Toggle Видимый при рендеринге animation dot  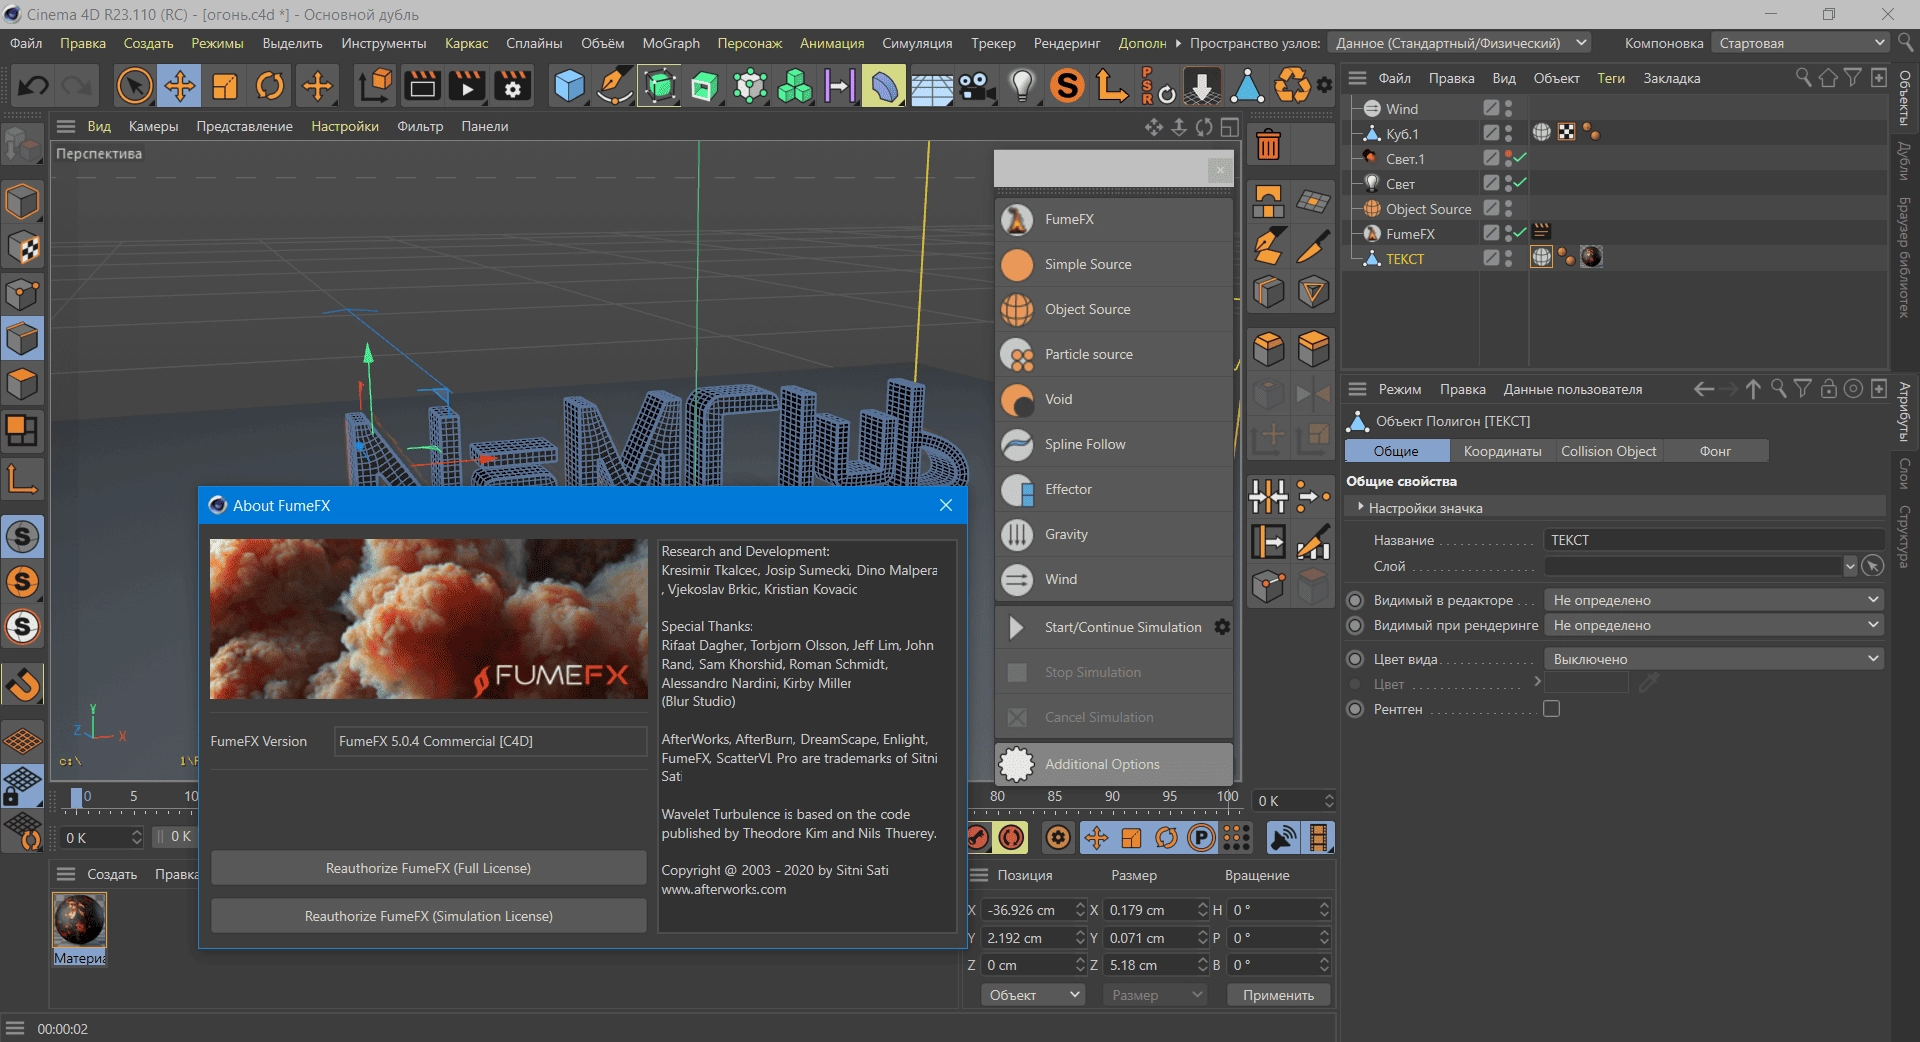(1355, 625)
